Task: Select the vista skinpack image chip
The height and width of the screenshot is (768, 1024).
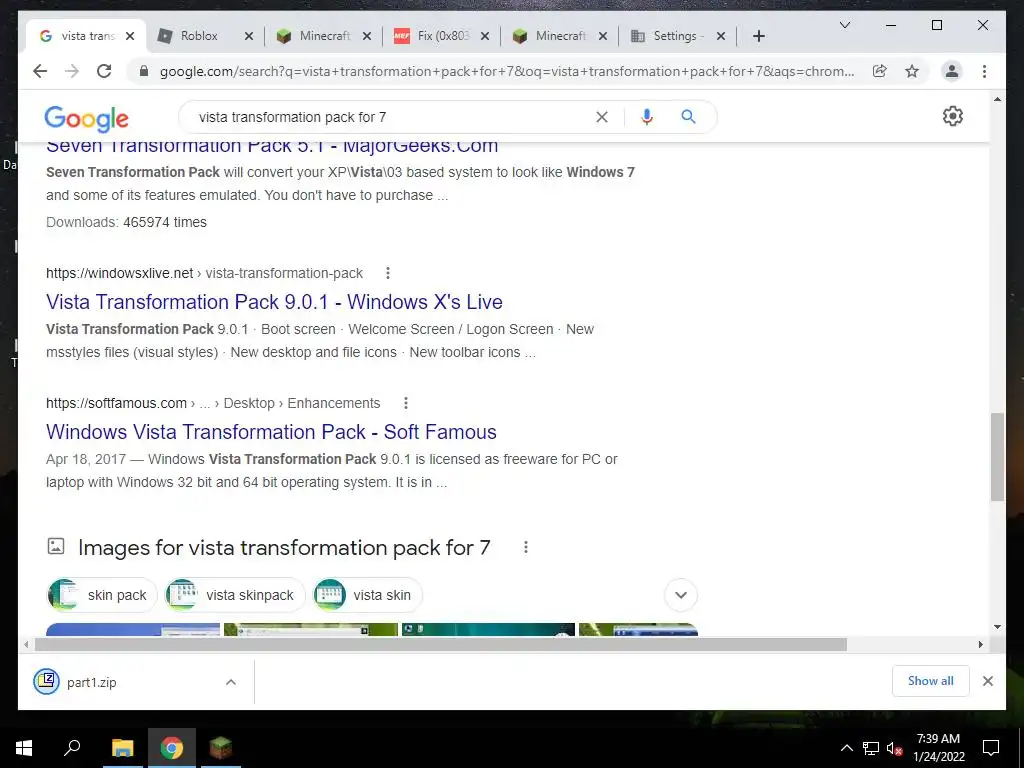Action: [235, 595]
